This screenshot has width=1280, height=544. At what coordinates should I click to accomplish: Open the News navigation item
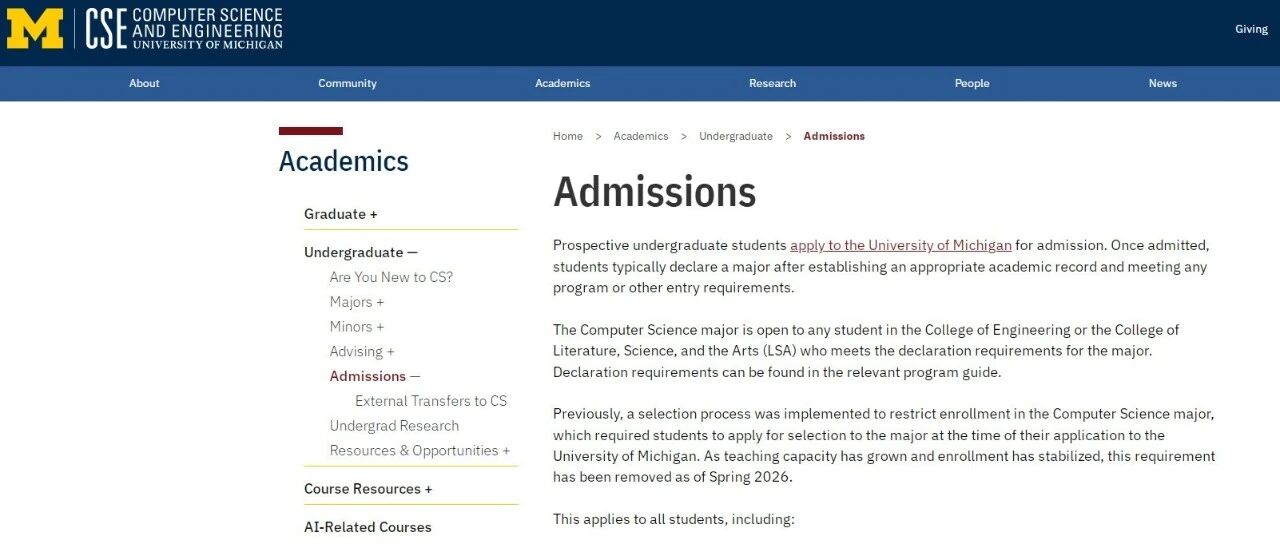tap(1163, 83)
